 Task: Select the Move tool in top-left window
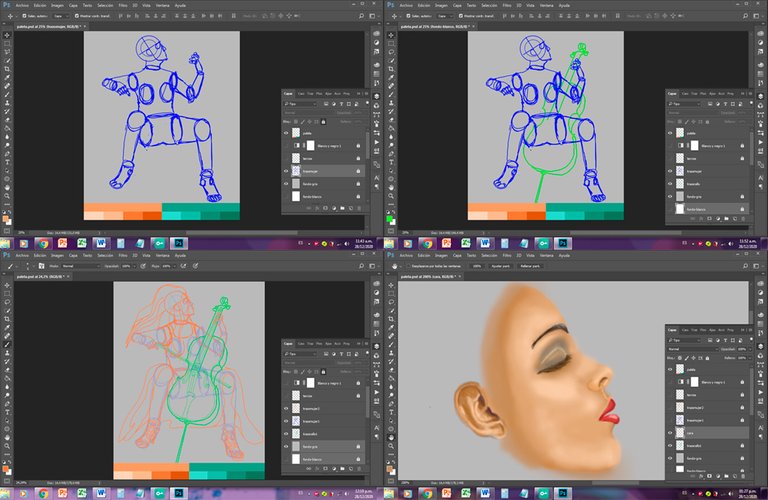tap(7, 35)
